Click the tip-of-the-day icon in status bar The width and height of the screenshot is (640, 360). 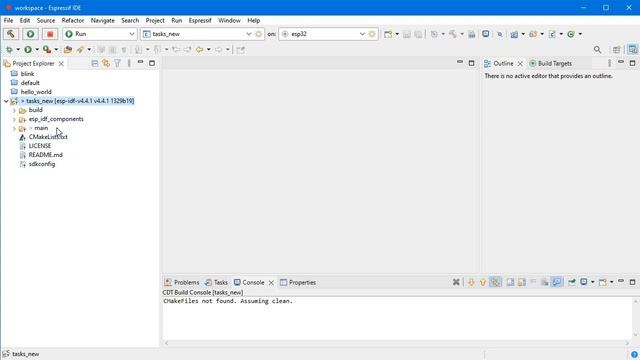(x=634, y=354)
